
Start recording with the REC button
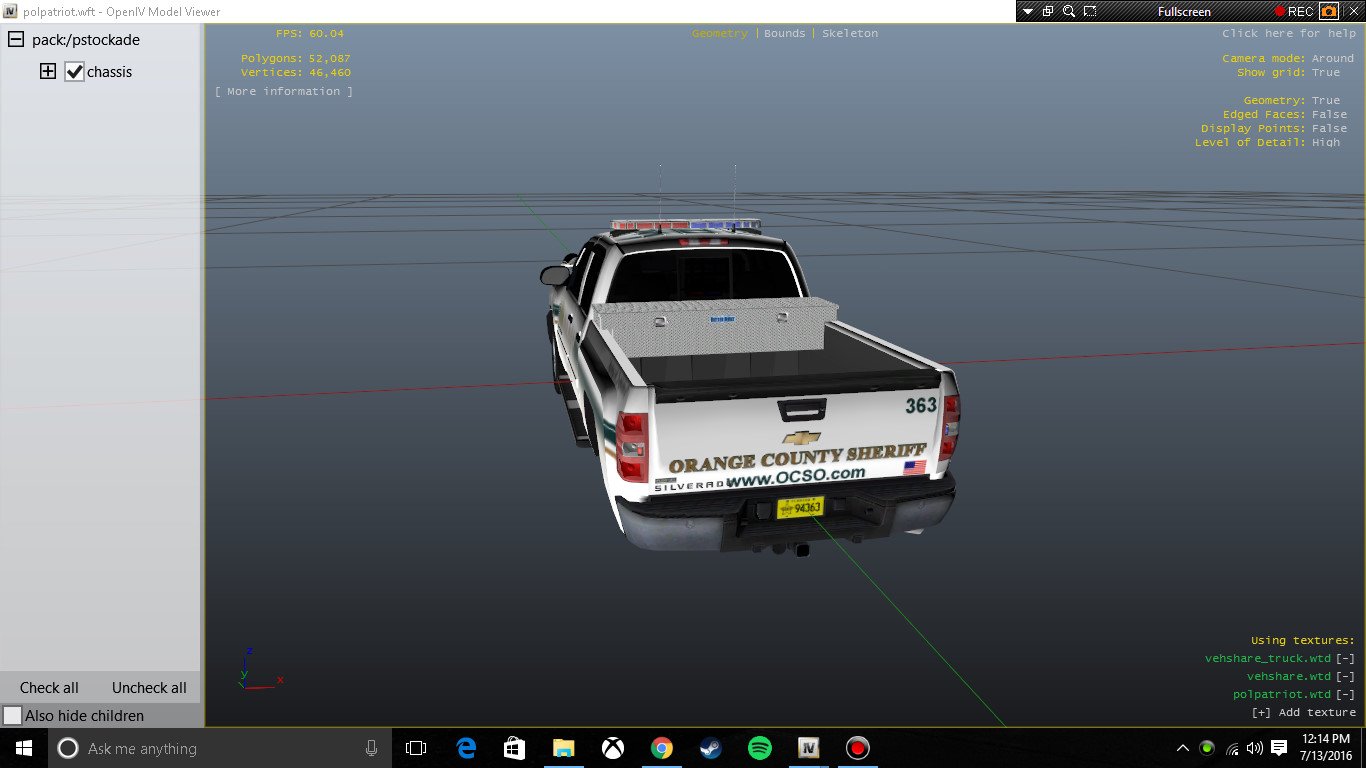pyautogui.click(x=1293, y=11)
